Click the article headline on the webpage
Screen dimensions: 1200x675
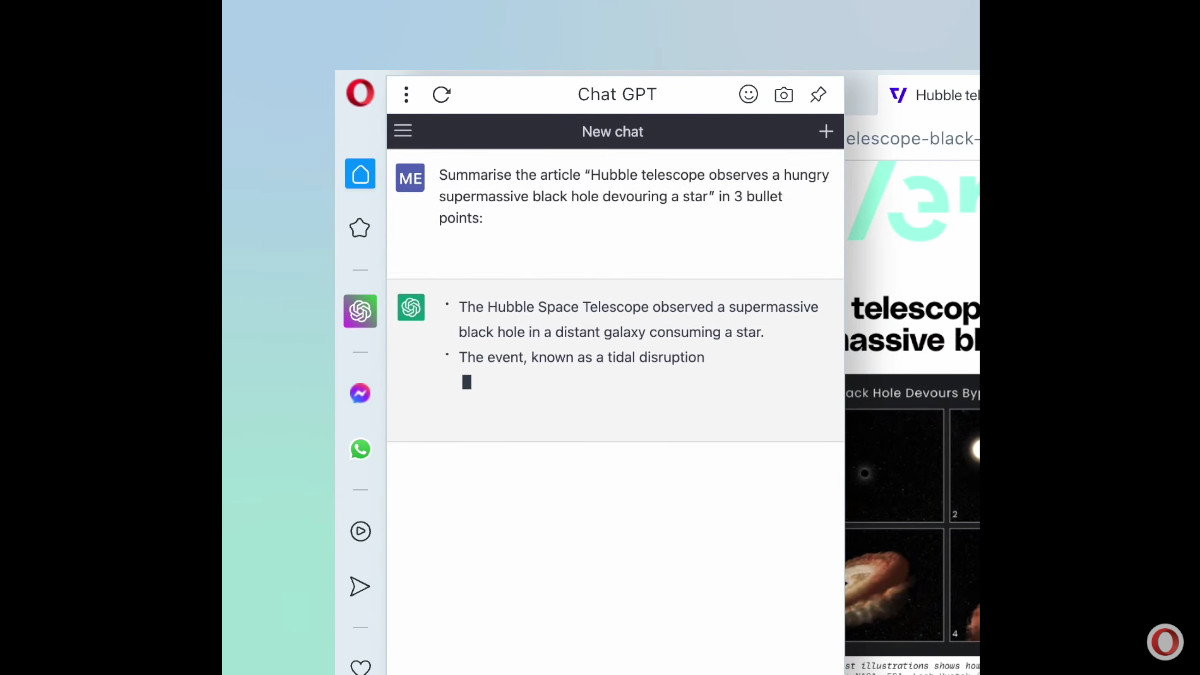tap(912, 323)
